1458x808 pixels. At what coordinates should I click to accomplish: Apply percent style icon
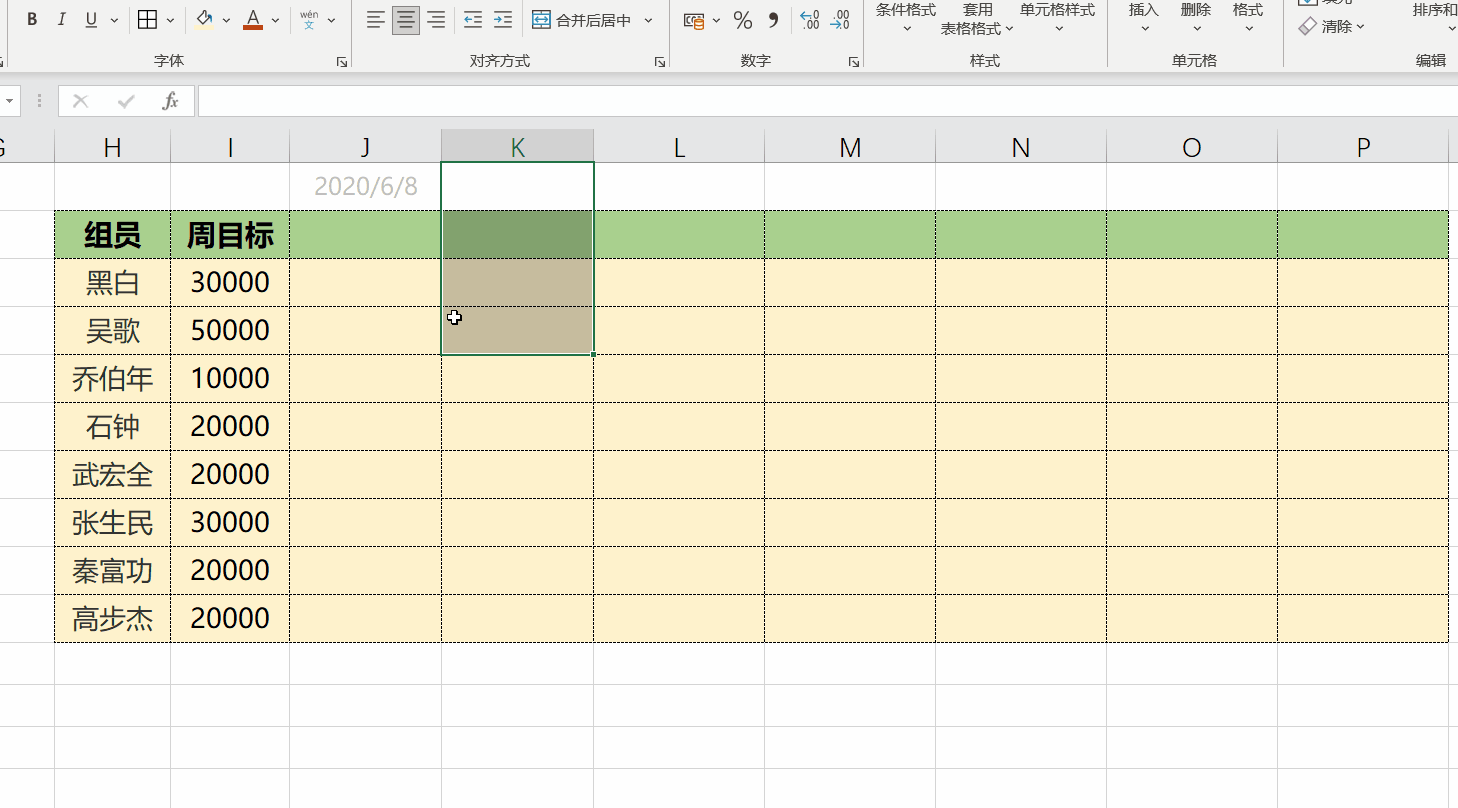coord(743,20)
